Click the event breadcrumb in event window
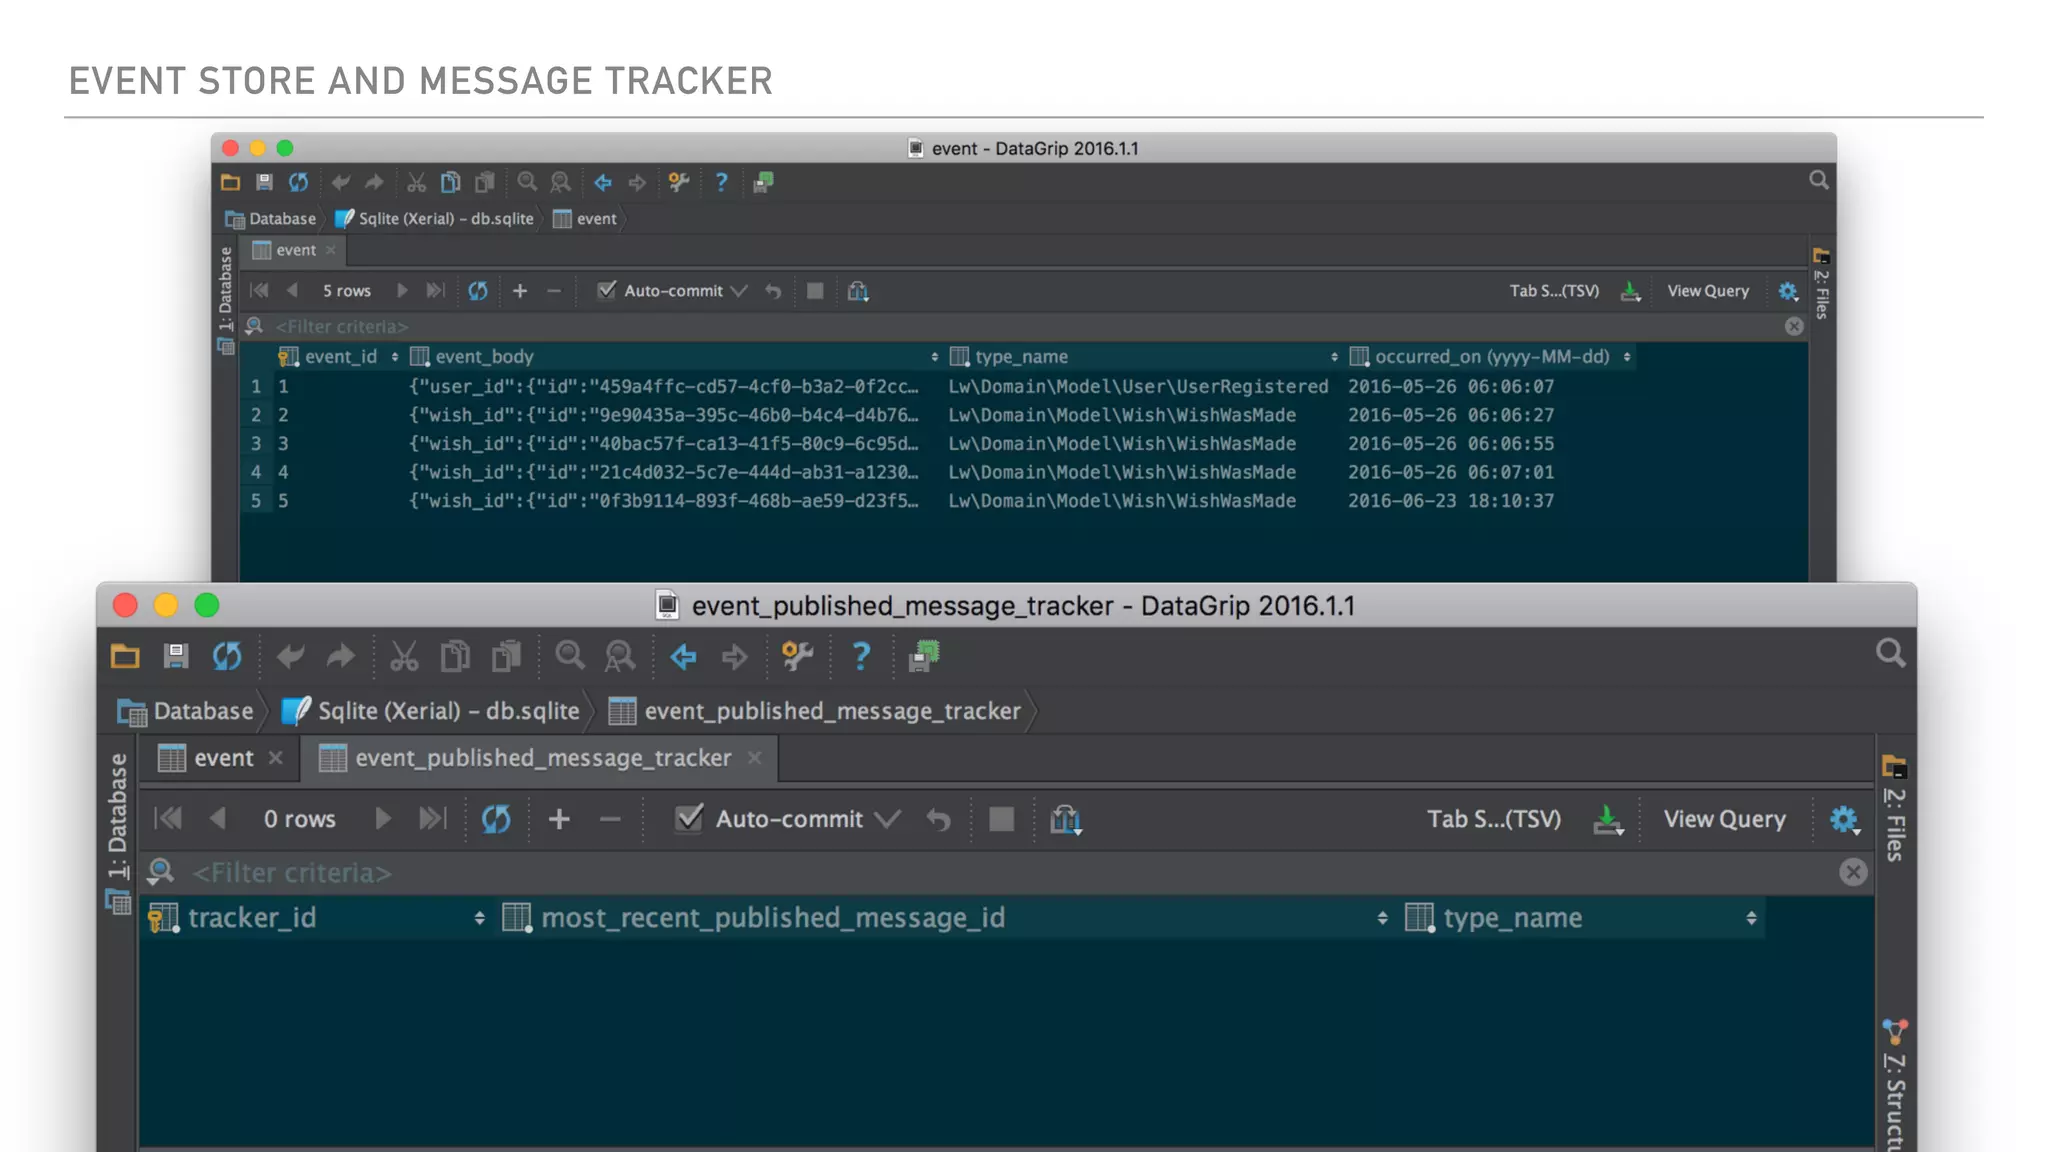2048x1152 pixels. 585,219
